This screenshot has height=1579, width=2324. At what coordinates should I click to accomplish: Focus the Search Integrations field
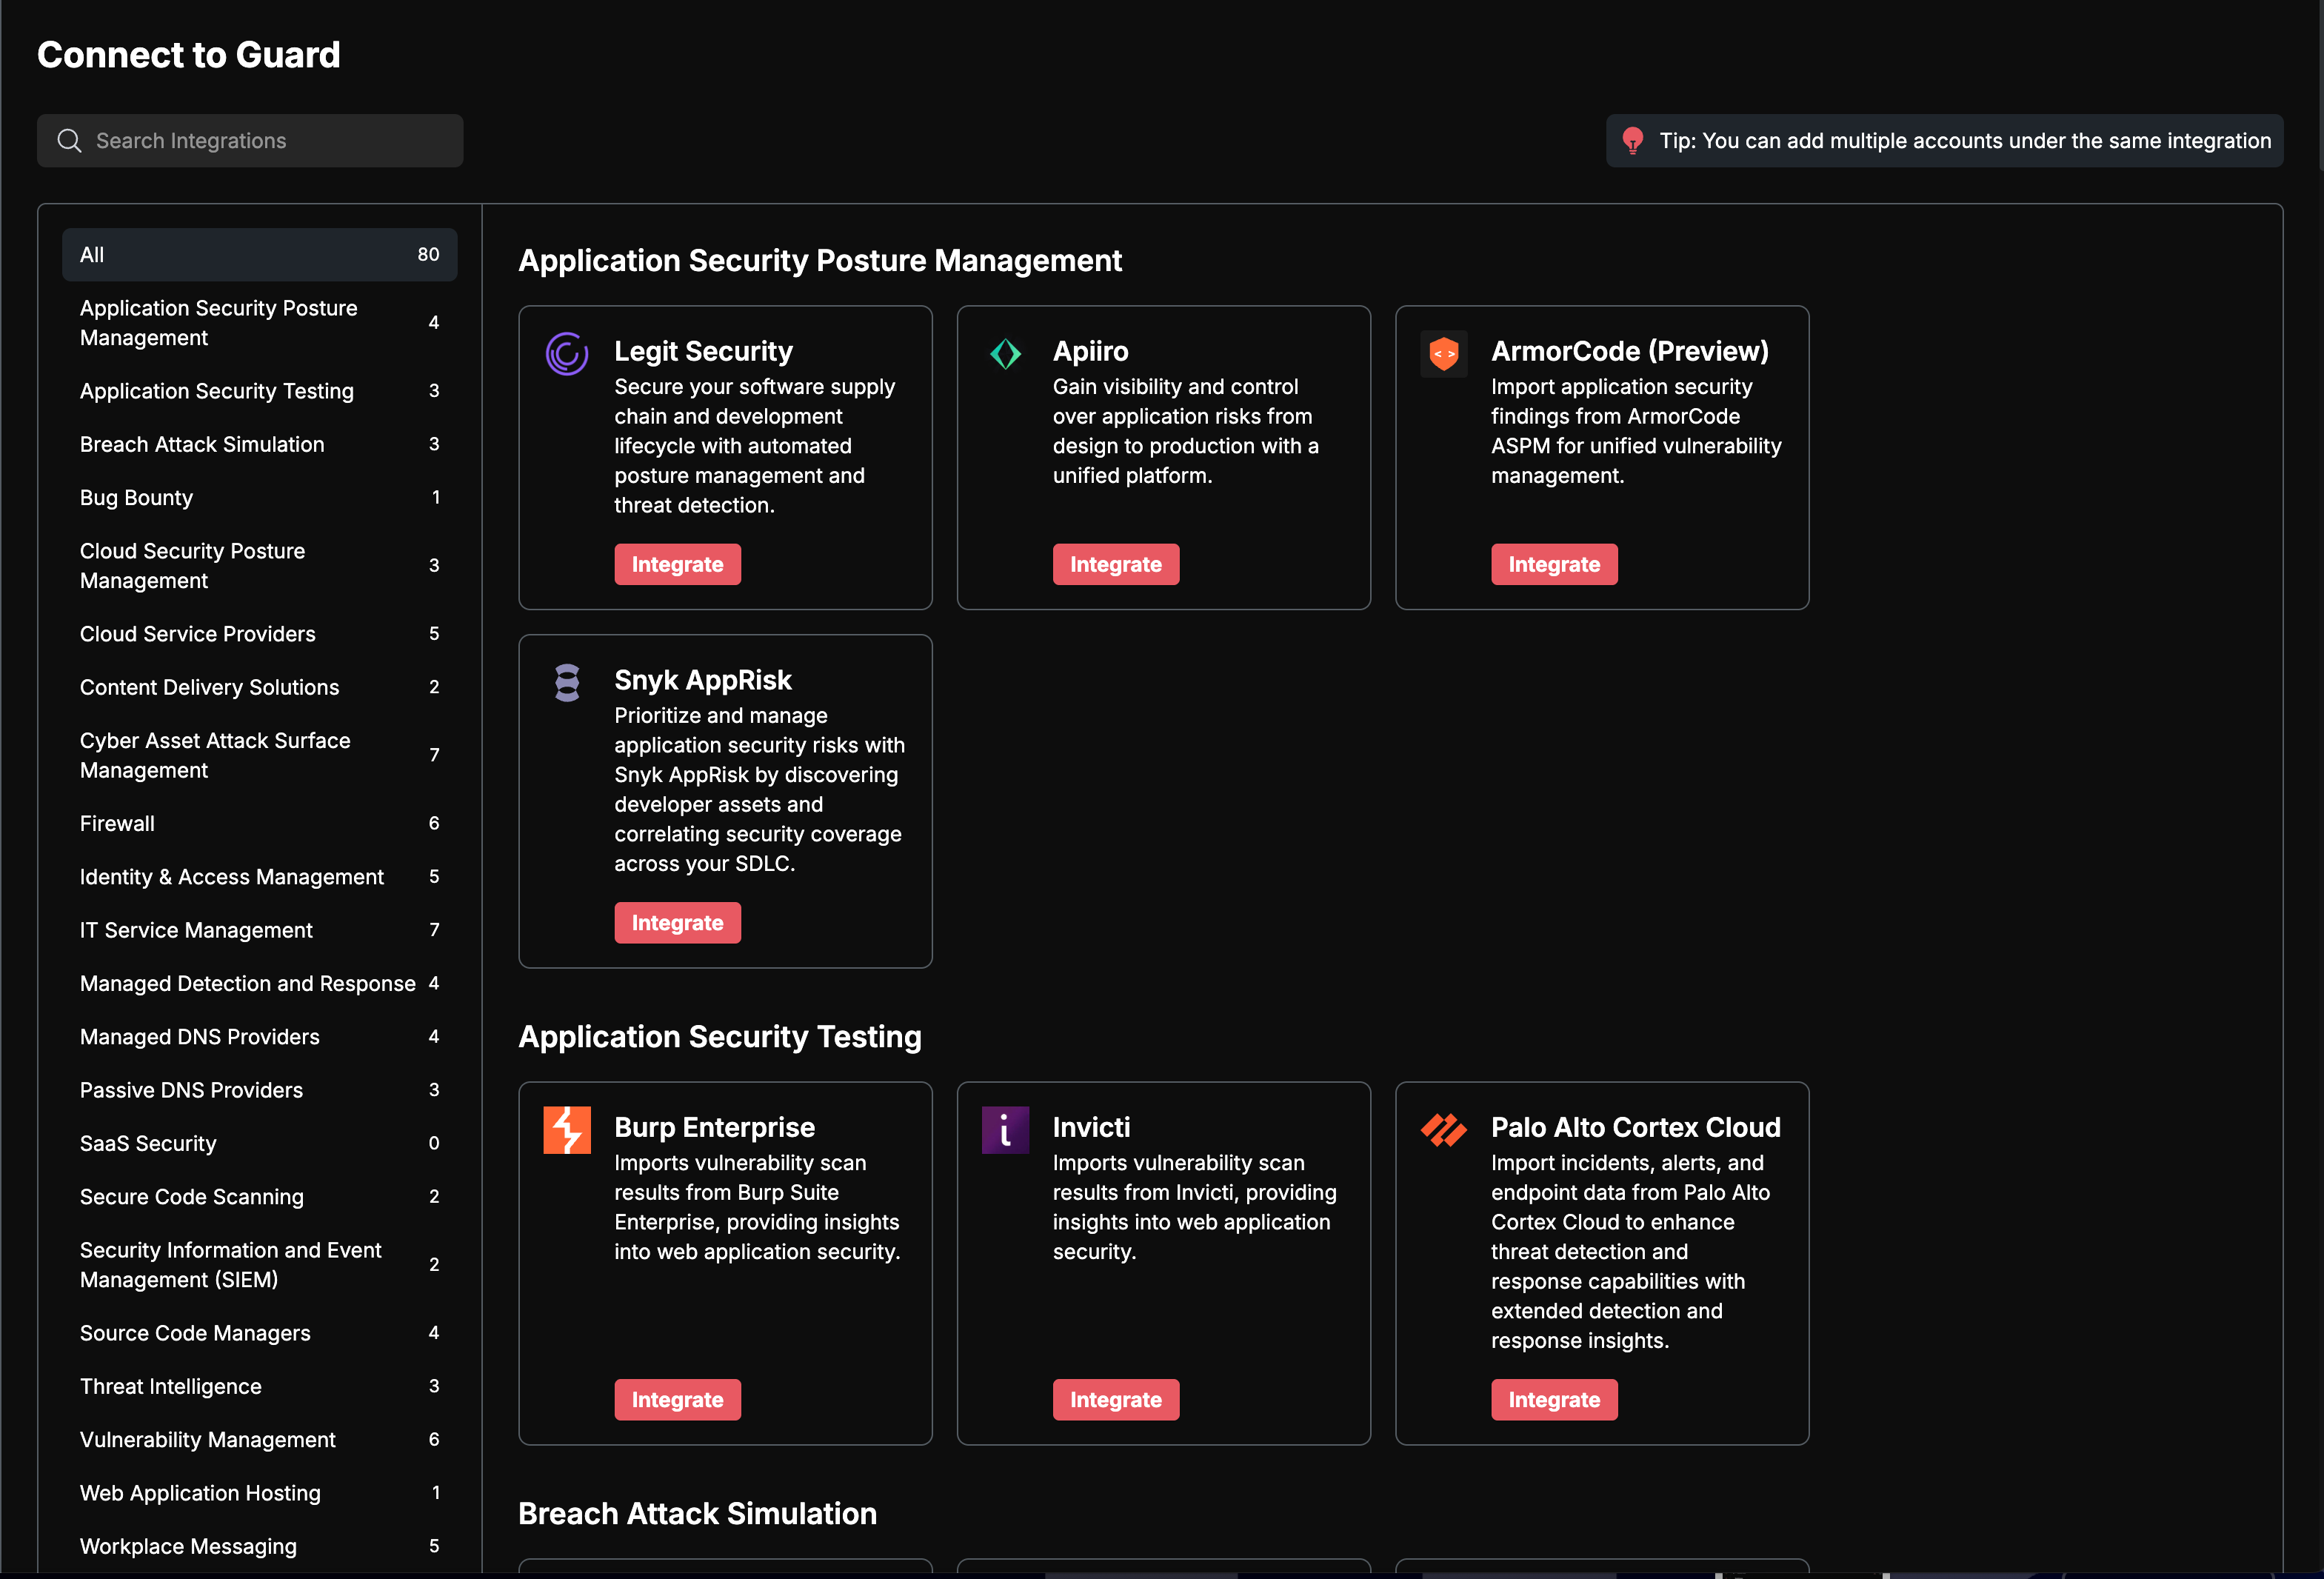(x=250, y=141)
